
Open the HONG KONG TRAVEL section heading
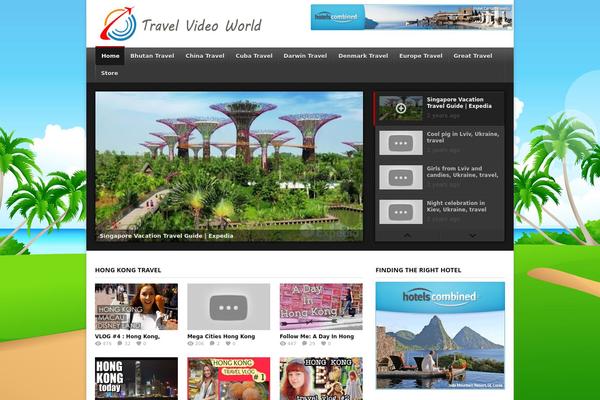click(128, 270)
